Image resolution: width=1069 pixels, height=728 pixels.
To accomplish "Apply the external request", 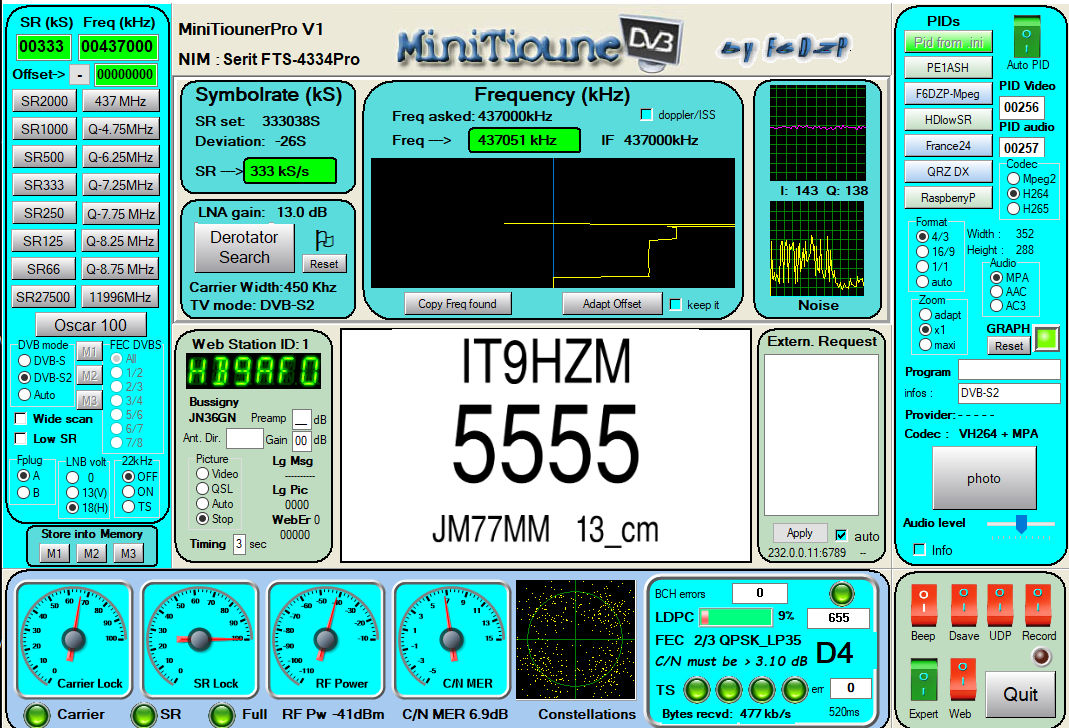I will (800, 533).
